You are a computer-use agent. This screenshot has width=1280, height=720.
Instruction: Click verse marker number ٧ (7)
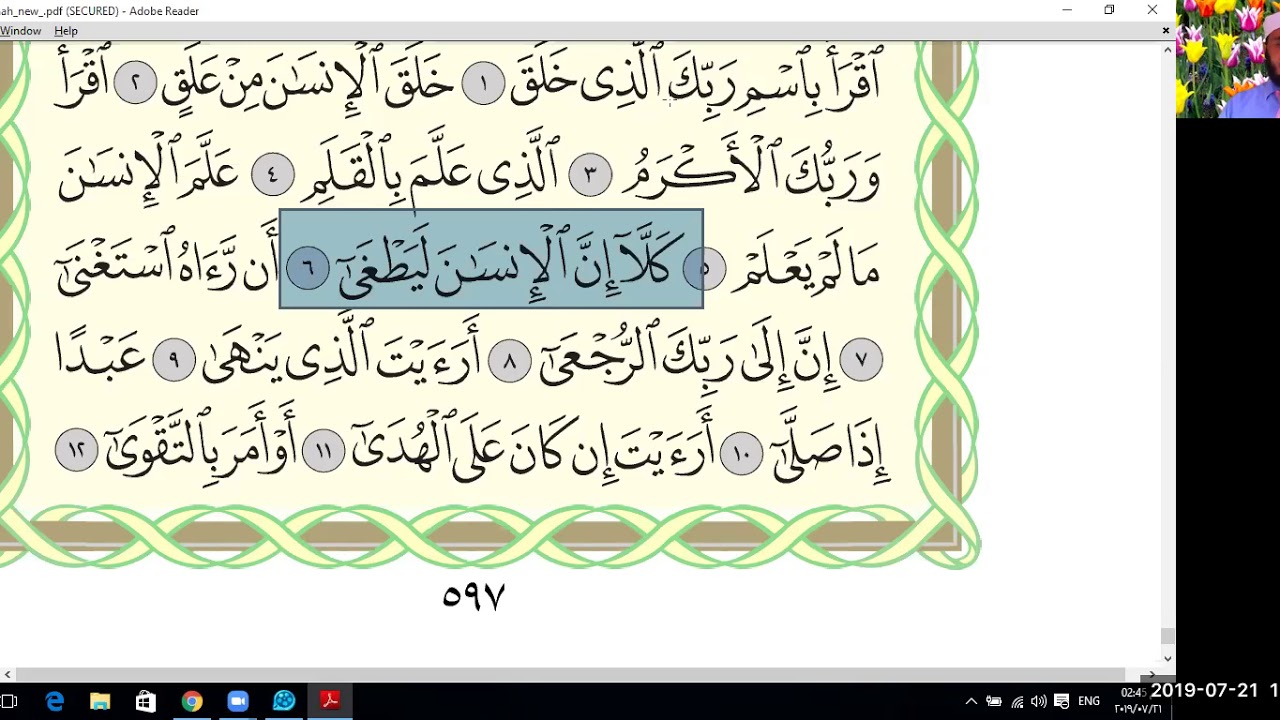[x=861, y=360]
